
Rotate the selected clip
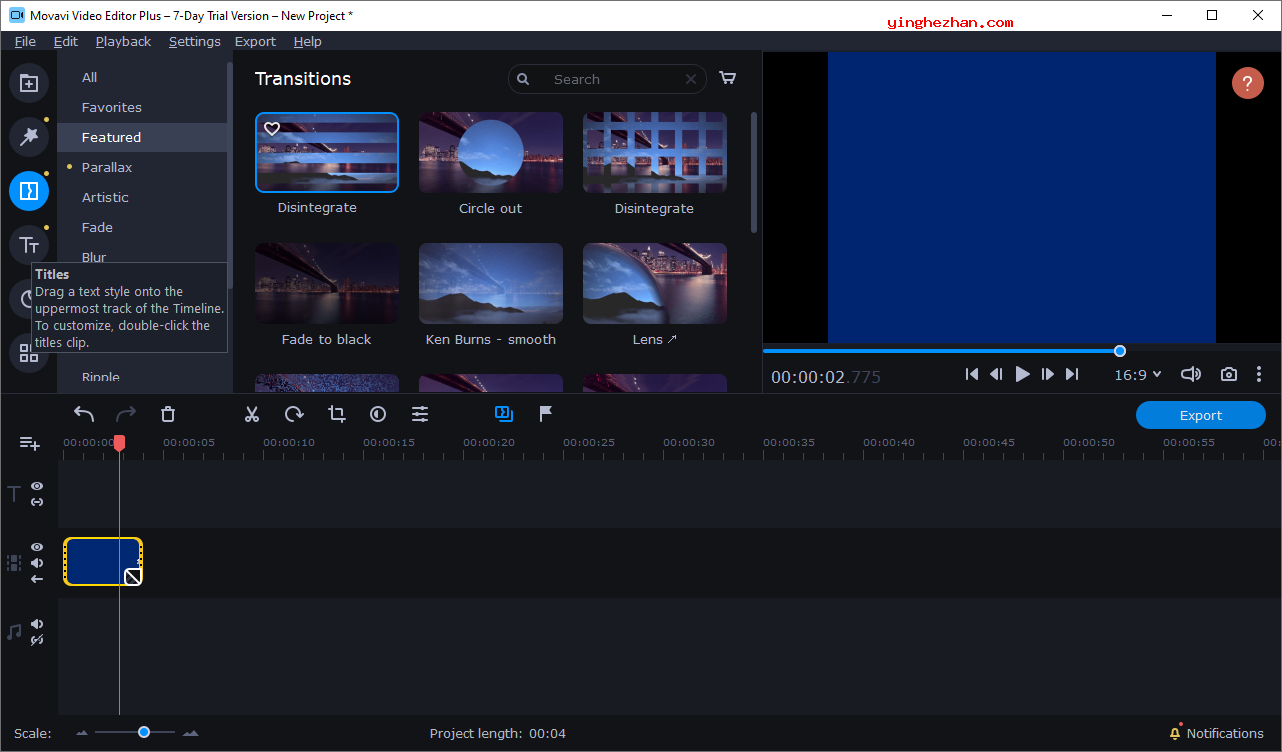[294, 414]
